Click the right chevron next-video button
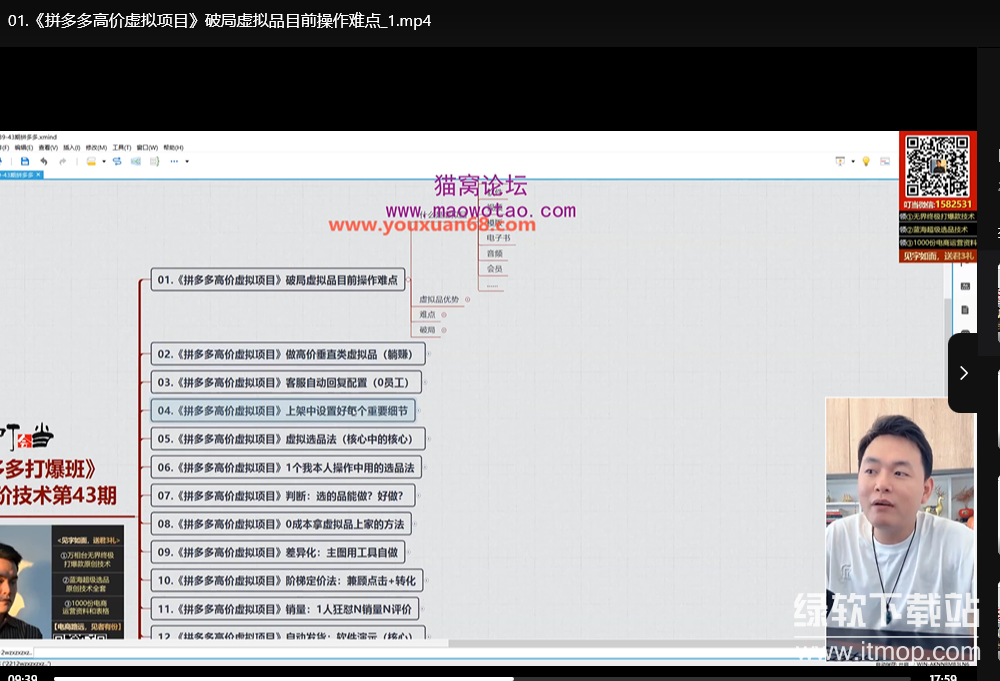 (x=963, y=373)
